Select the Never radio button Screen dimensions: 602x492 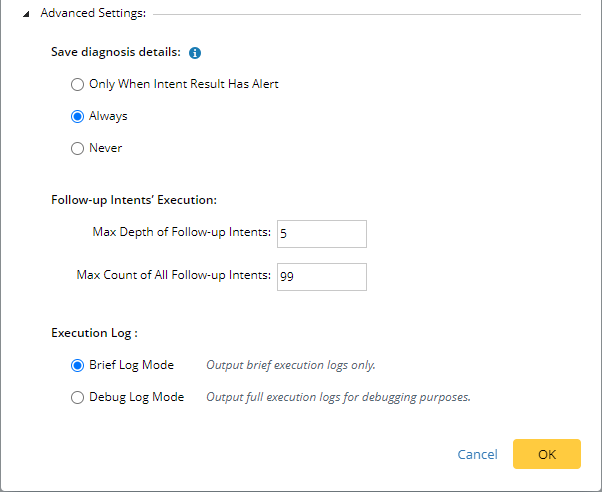tap(77, 148)
